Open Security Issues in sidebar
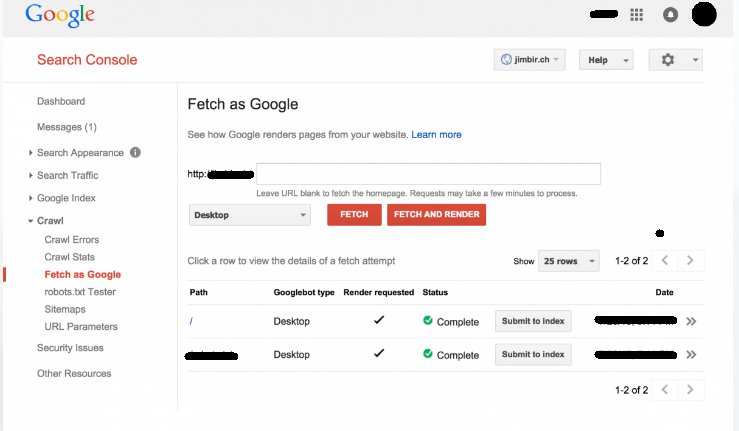739x431 pixels. tap(70, 348)
